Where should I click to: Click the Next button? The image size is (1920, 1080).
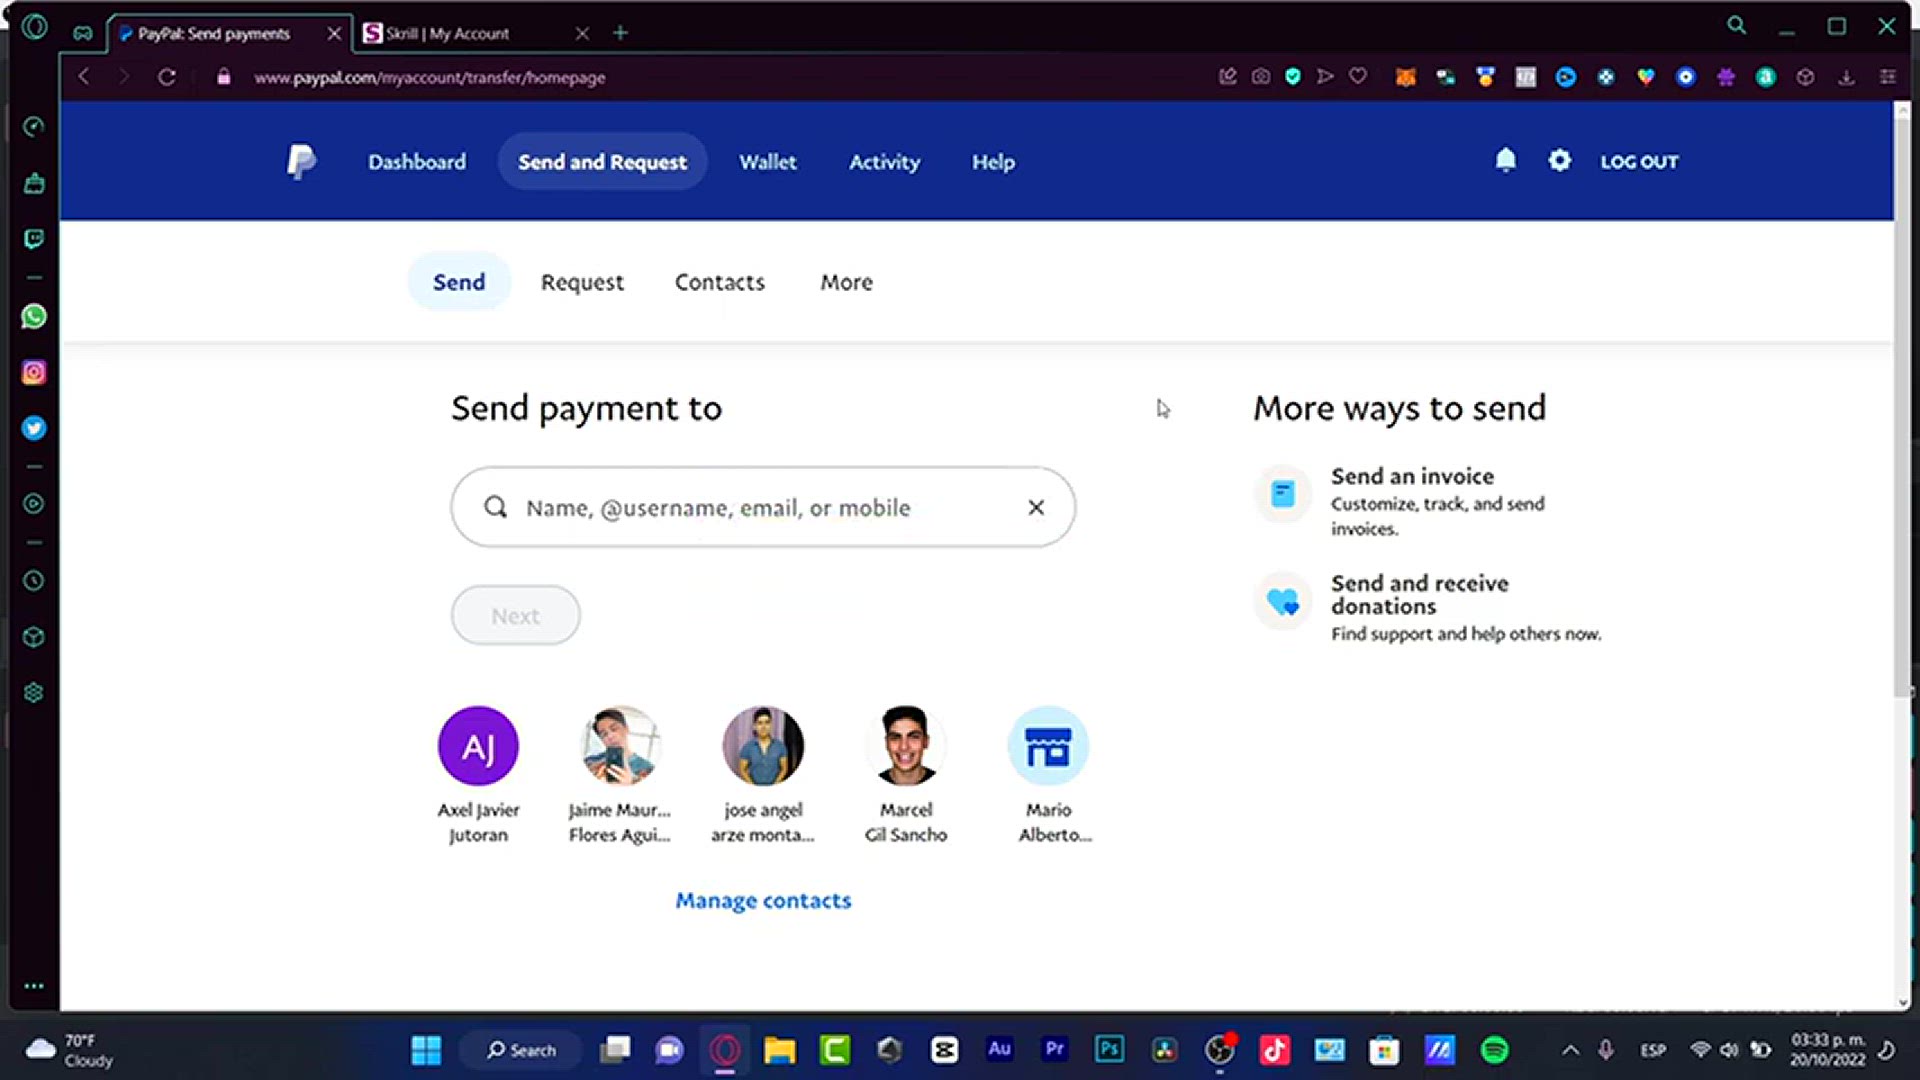tap(515, 615)
